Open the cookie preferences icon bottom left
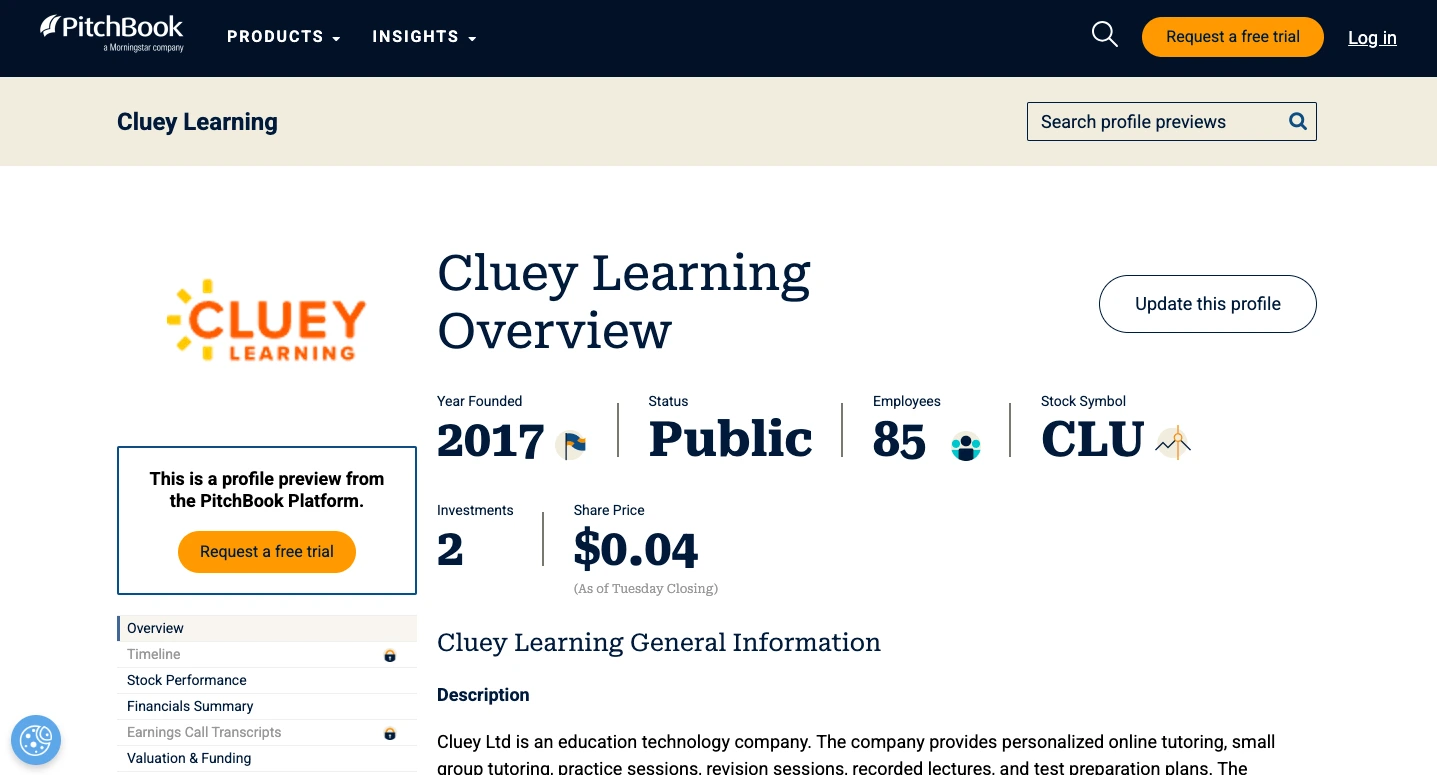The width and height of the screenshot is (1437, 775). click(x=36, y=740)
